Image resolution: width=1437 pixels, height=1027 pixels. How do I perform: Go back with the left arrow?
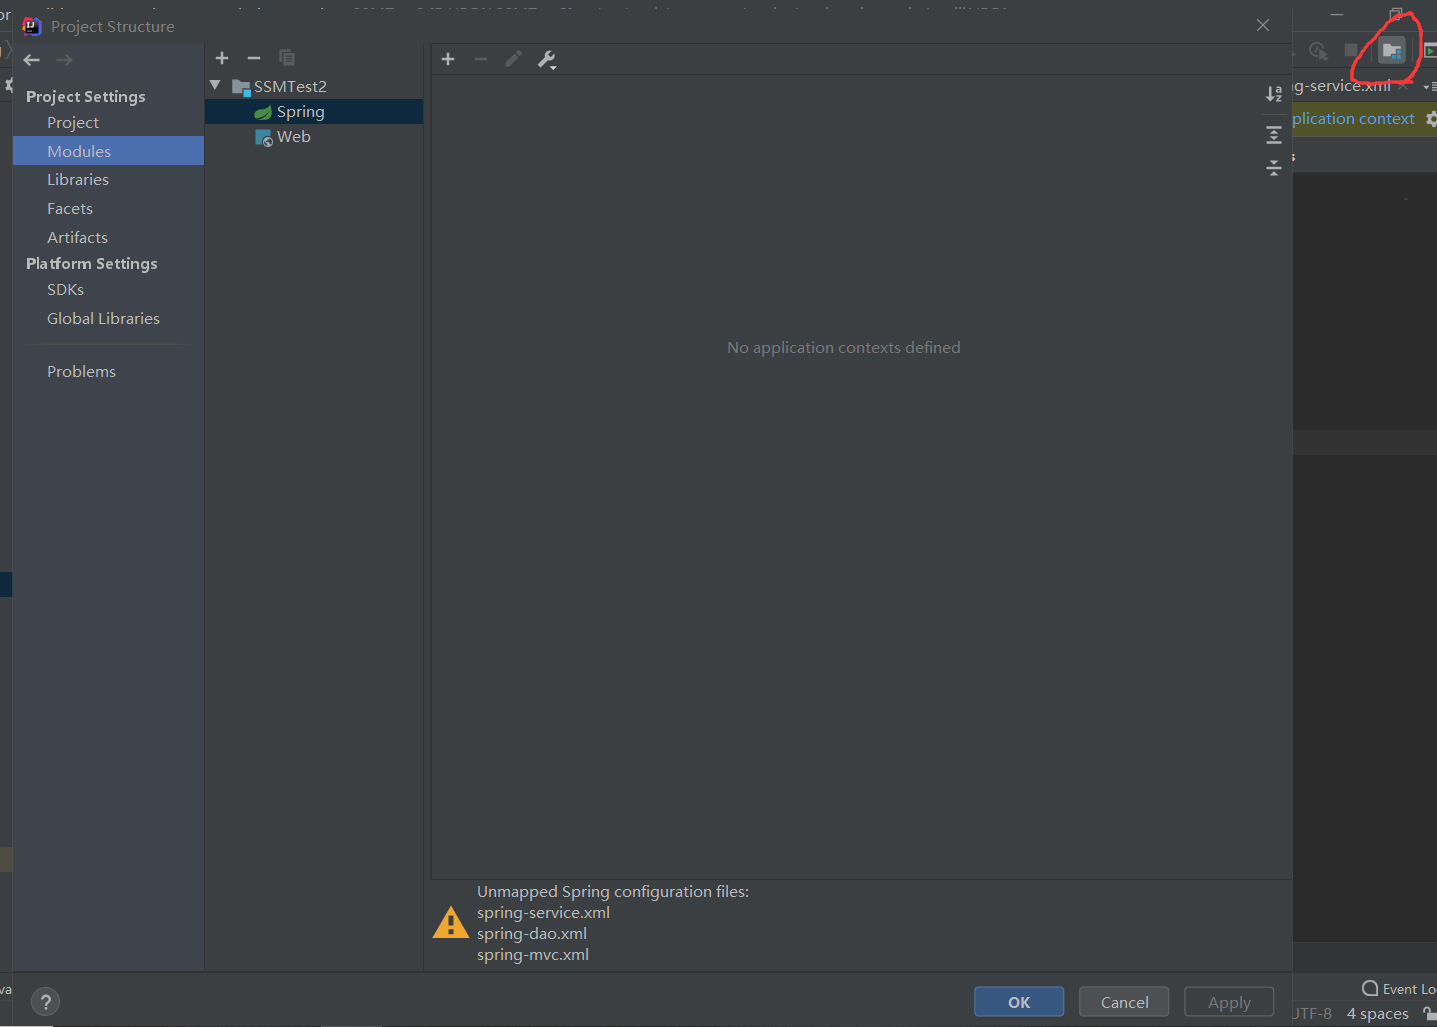32,60
